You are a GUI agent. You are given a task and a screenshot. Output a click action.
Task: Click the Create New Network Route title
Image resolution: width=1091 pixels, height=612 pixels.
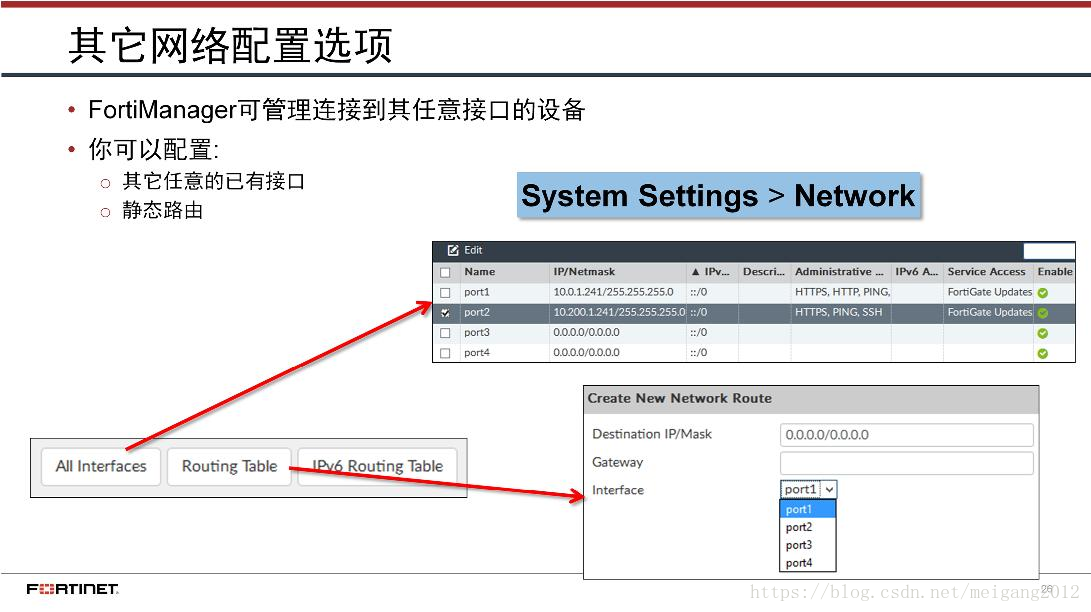[680, 398]
